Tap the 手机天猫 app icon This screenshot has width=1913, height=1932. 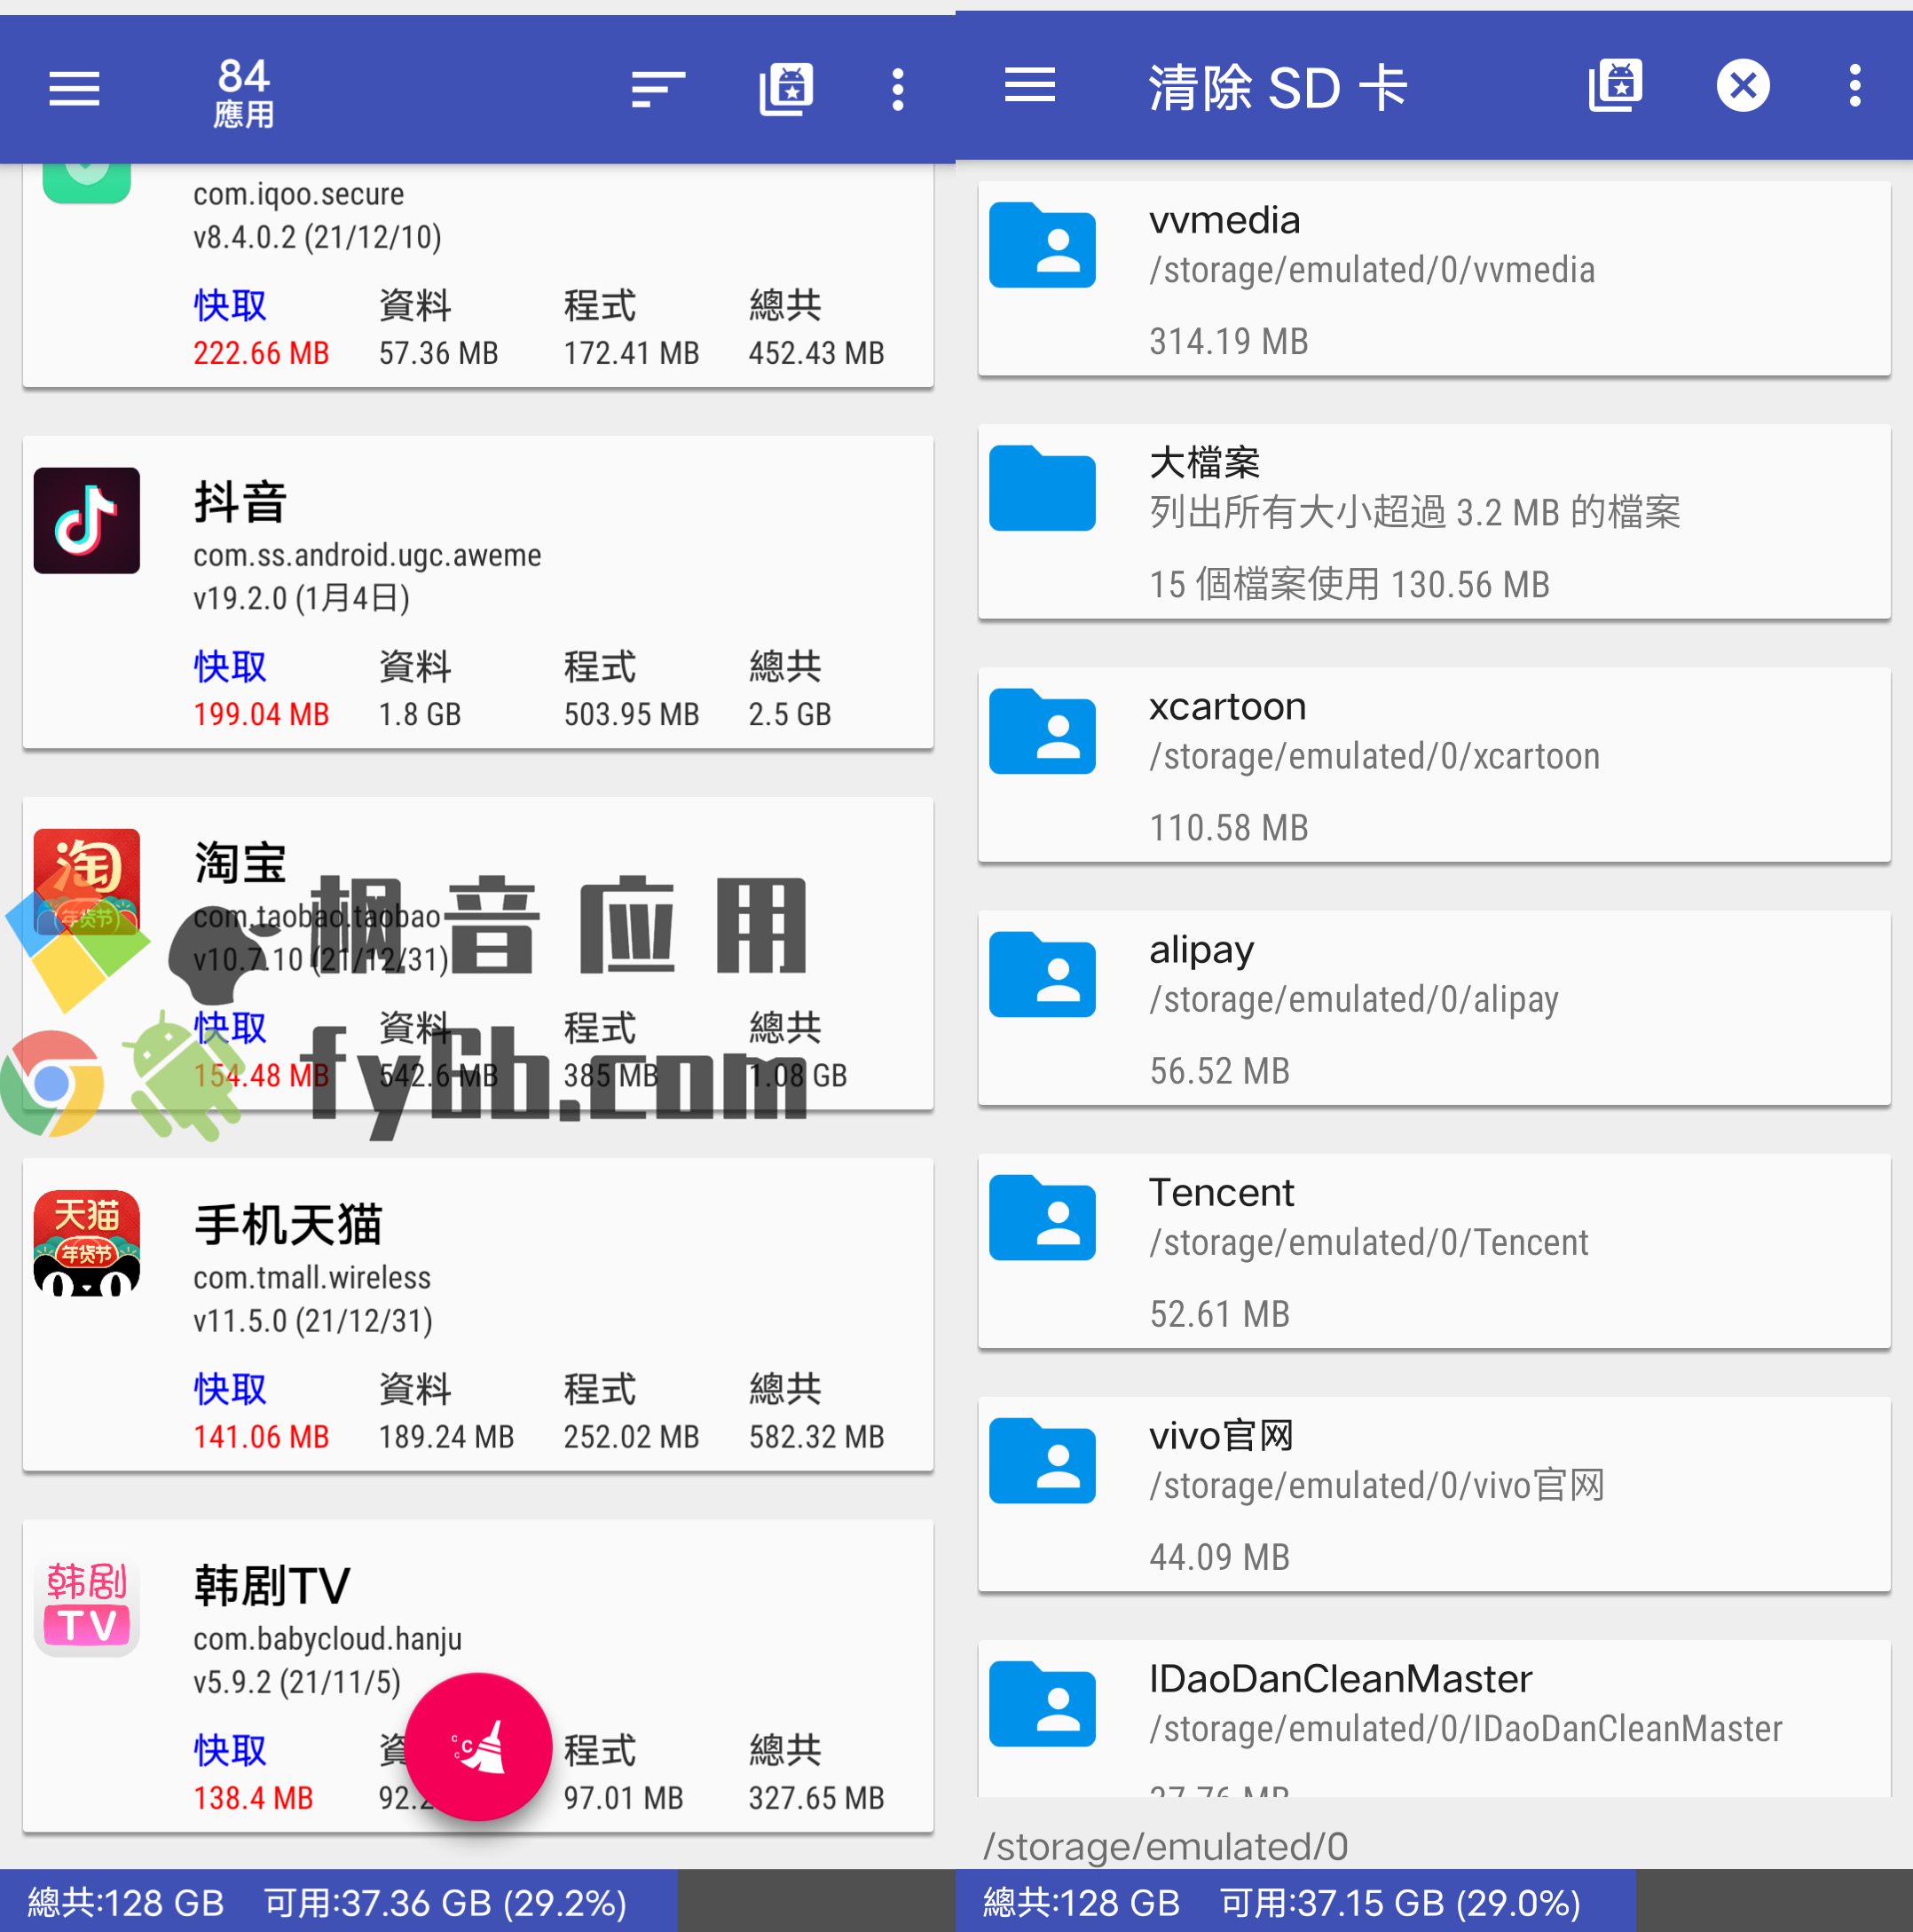pos(86,1242)
